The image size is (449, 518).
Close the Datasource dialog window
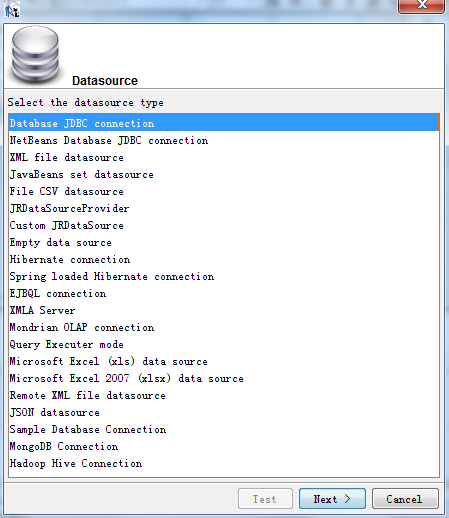pos(421,6)
